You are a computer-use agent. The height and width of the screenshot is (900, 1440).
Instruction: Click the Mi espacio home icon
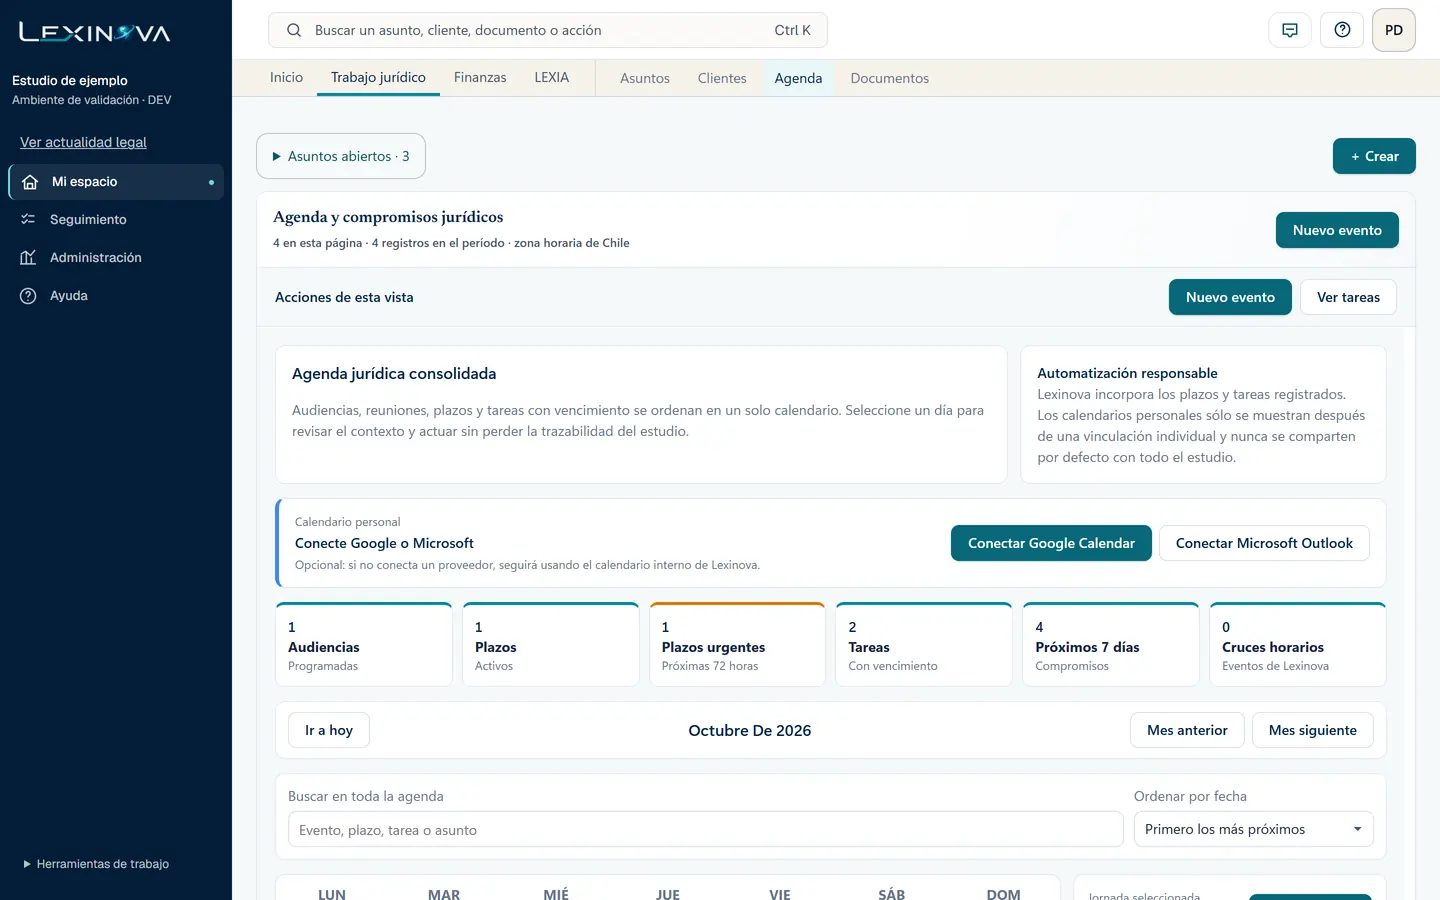coord(30,182)
